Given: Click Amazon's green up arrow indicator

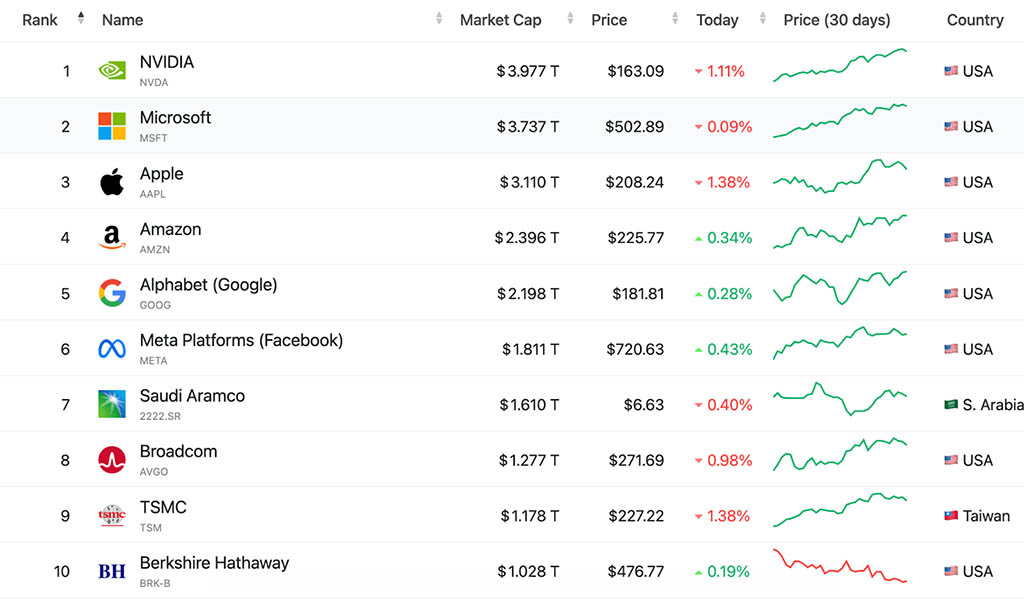Looking at the screenshot, I should [698, 238].
